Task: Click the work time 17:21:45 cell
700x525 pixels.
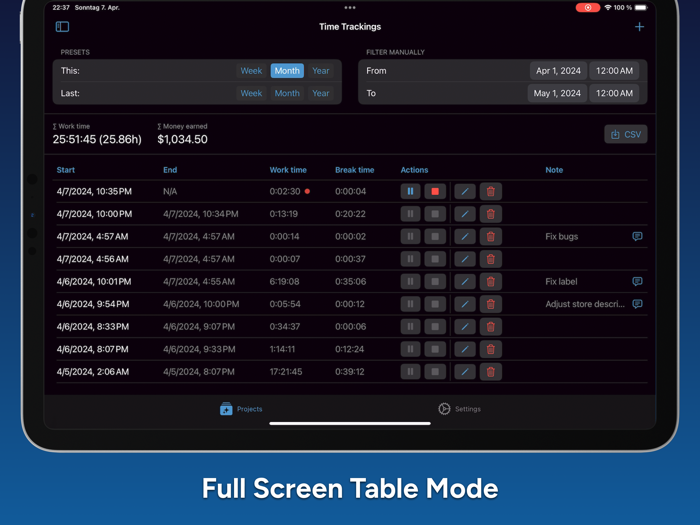Action: point(286,372)
